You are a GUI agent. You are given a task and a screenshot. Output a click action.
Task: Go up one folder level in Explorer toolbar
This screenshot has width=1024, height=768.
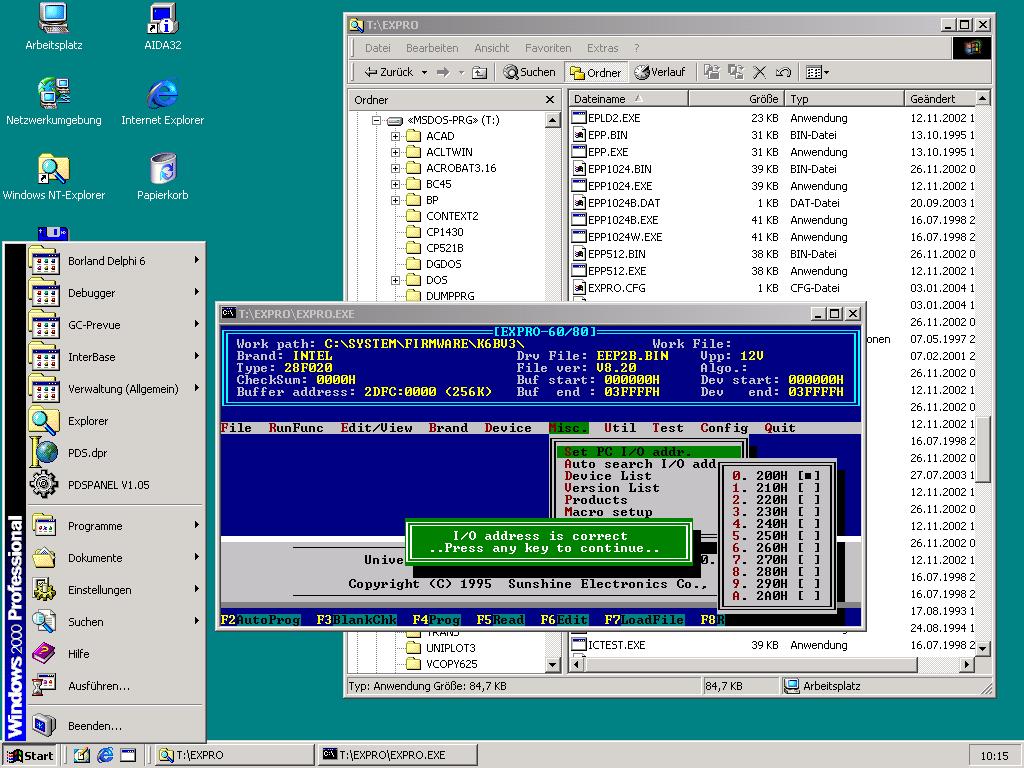[x=480, y=72]
